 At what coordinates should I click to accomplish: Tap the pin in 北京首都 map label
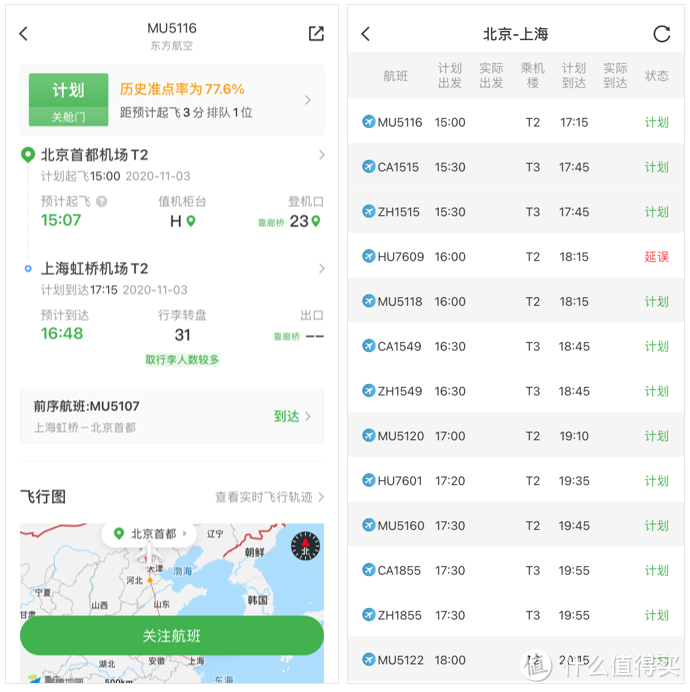pyautogui.click(x=118, y=534)
